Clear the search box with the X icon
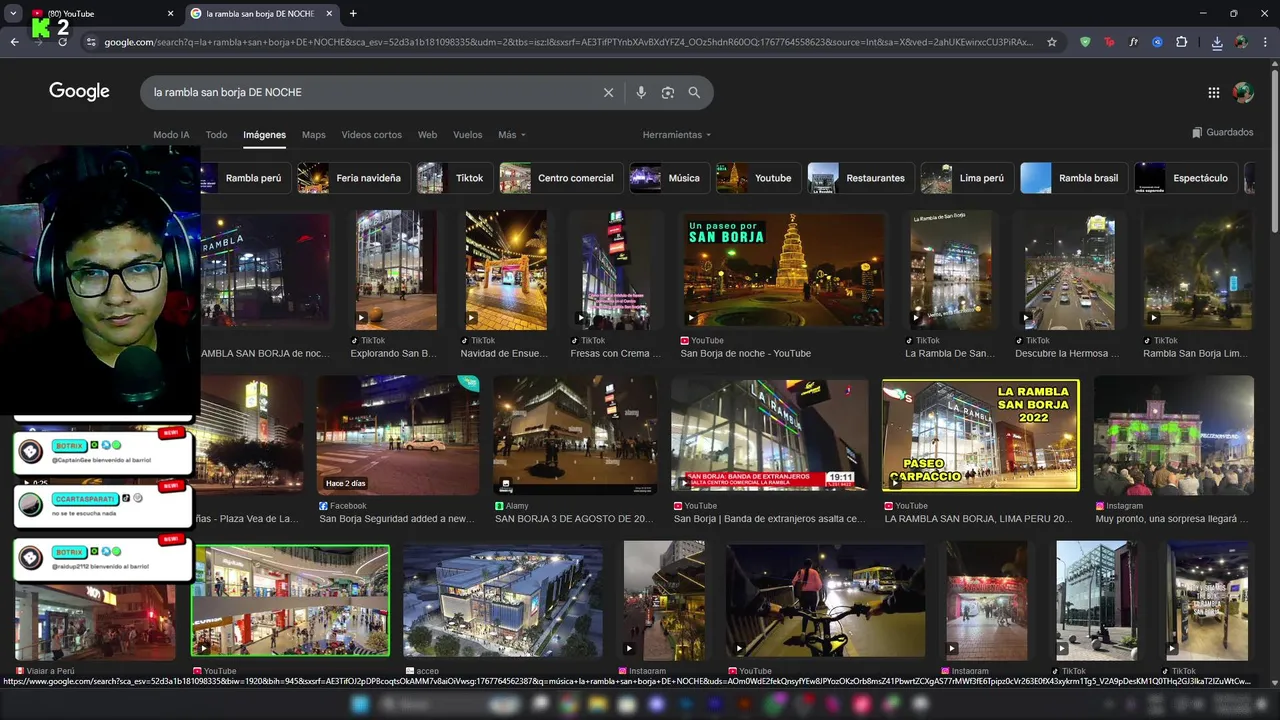 (608, 92)
